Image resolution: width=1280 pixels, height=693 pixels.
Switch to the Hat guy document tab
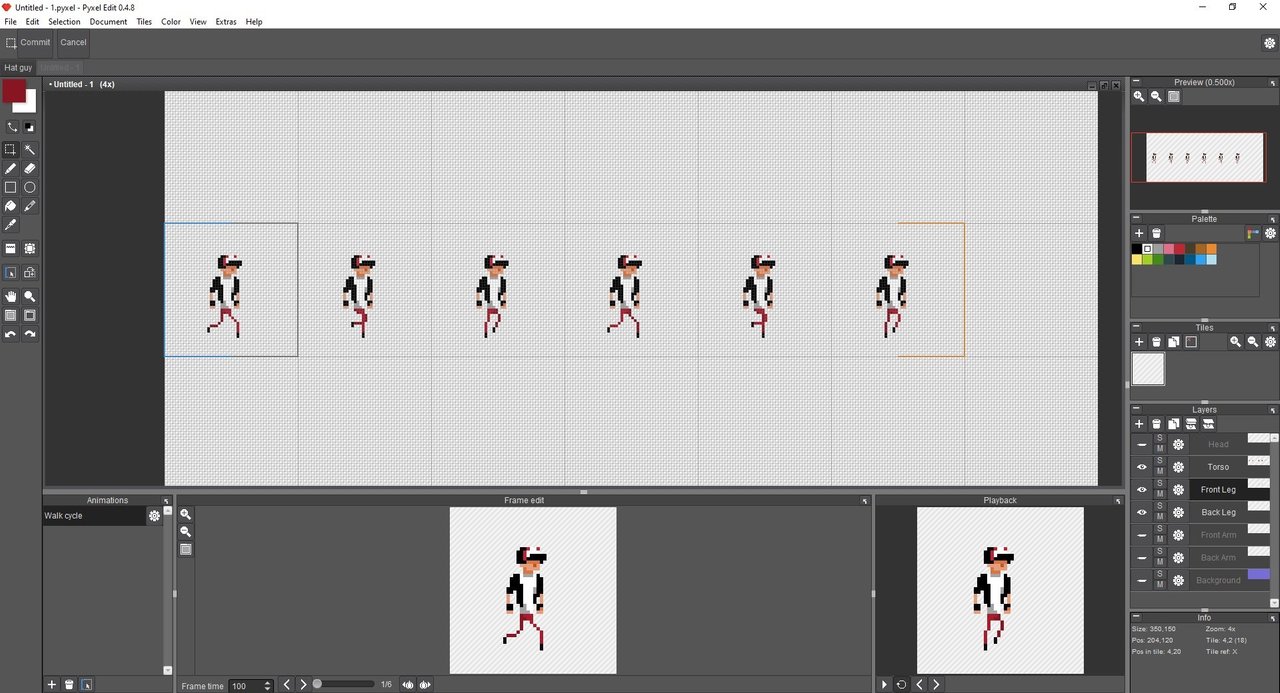[18, 68]
